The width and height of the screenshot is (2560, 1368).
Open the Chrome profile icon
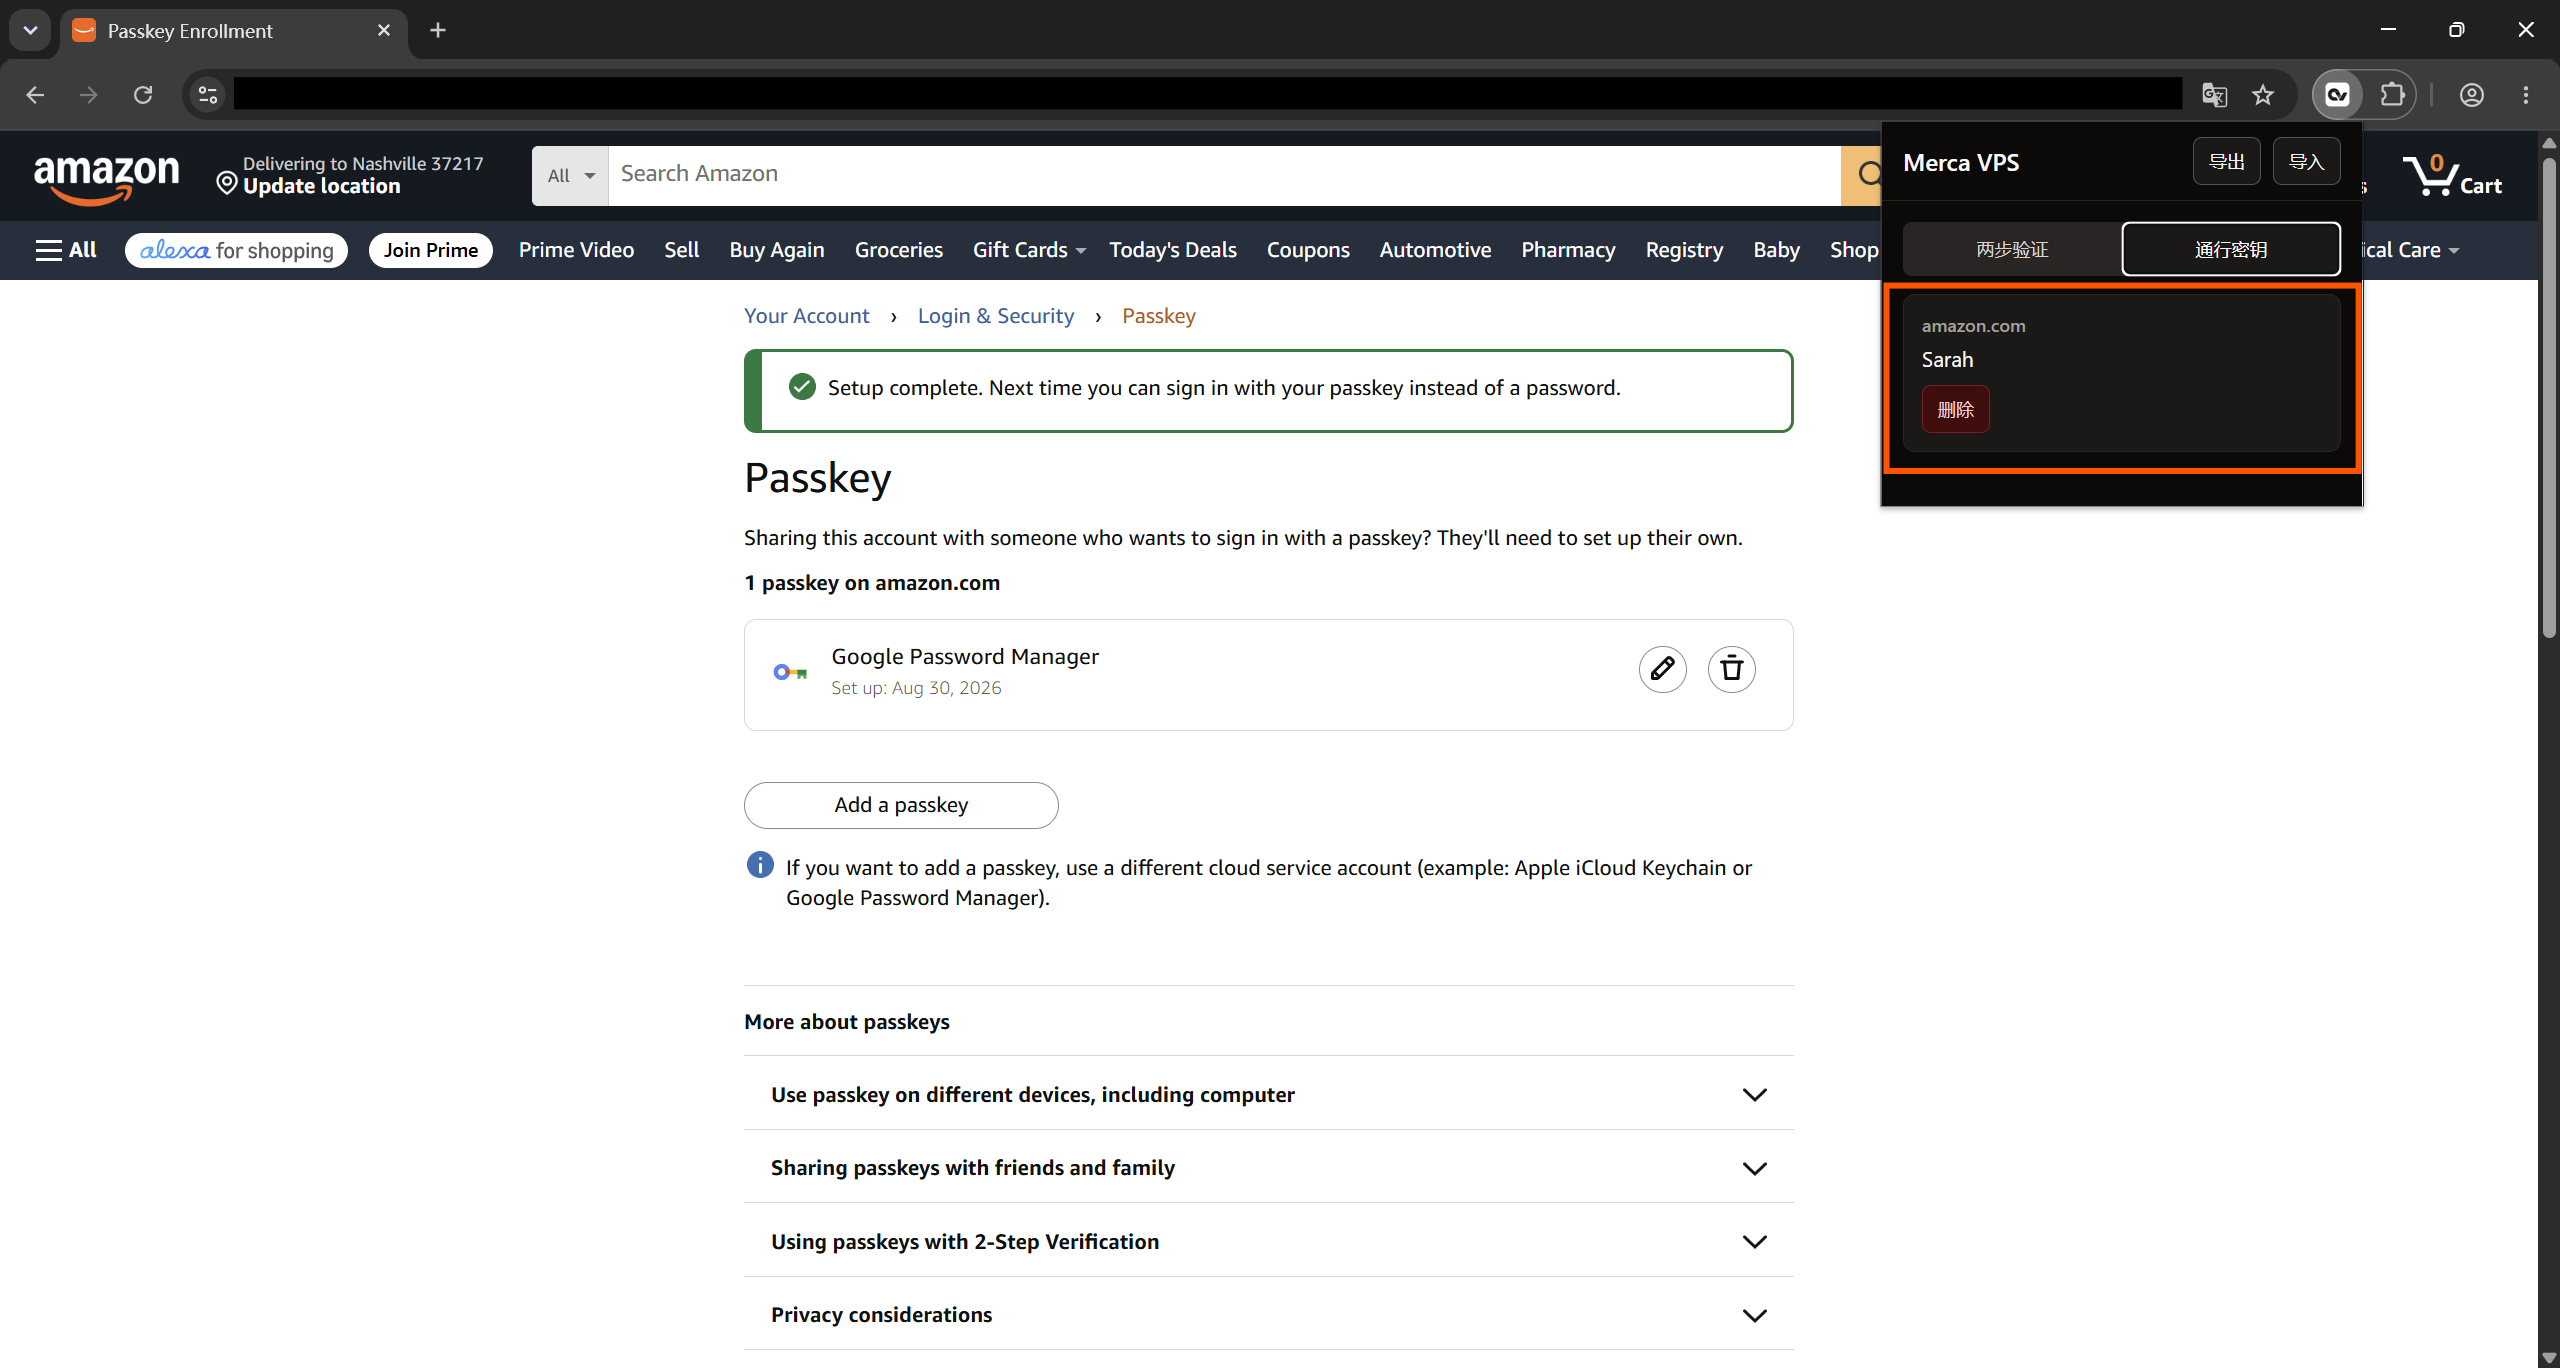pyautogui.click(x=2472, y=95)
